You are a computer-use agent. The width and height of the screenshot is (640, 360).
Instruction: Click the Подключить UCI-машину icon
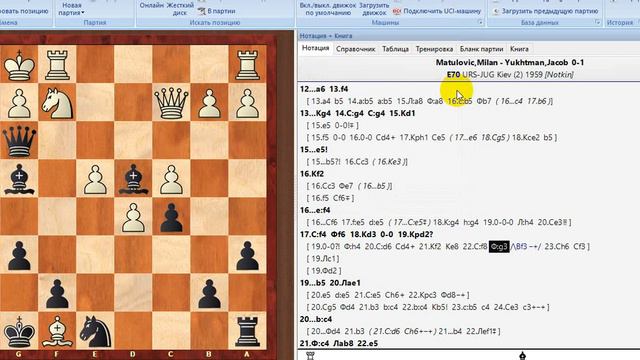[397, 11]
